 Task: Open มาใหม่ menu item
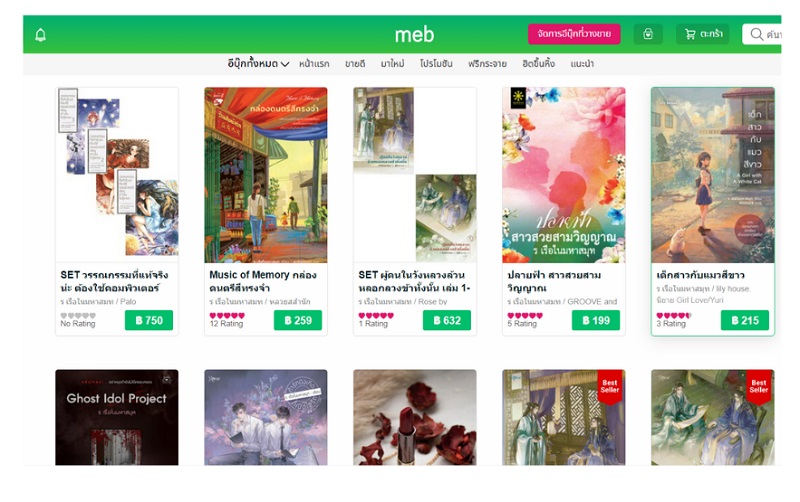tap(392, 64)
